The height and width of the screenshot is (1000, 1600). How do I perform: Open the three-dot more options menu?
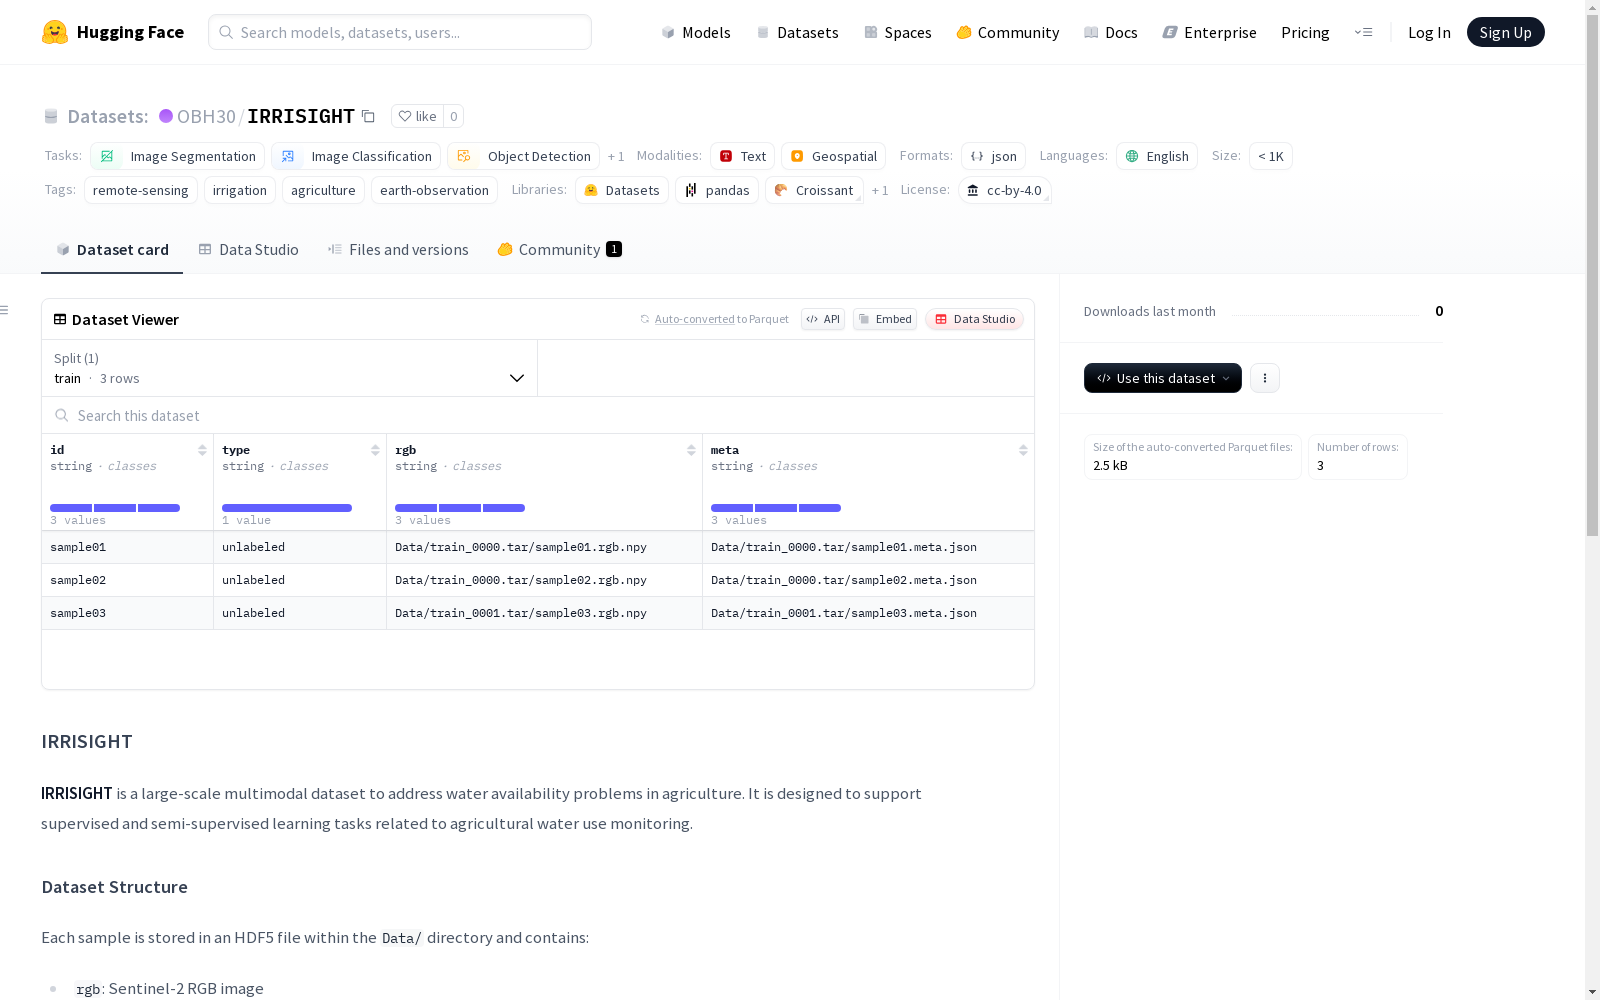pos(1265,378)
